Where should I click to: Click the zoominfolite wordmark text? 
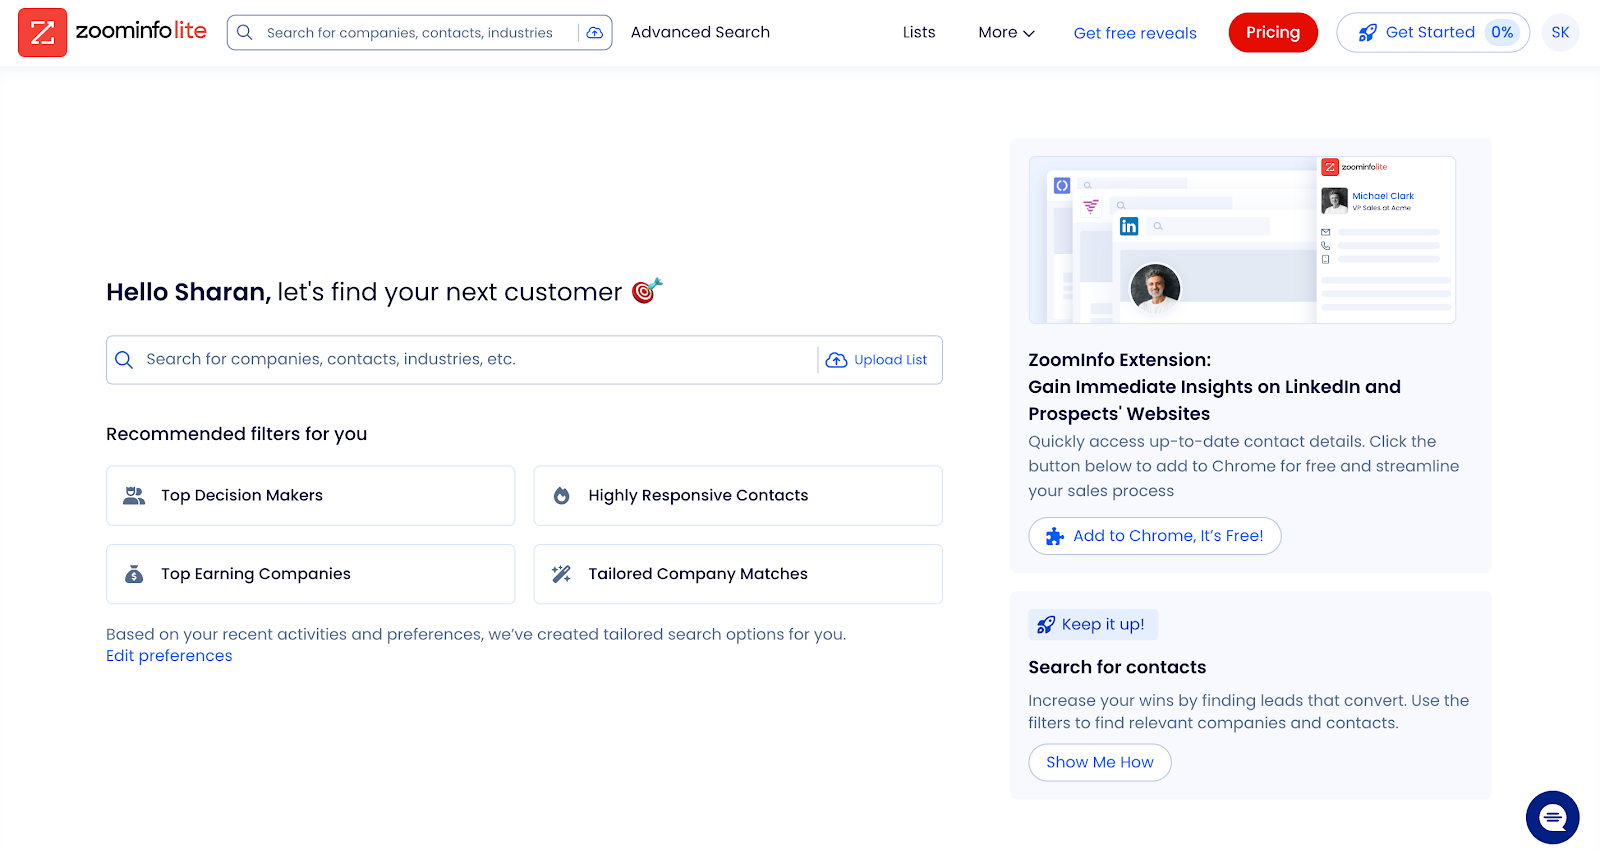coord(141,31)
